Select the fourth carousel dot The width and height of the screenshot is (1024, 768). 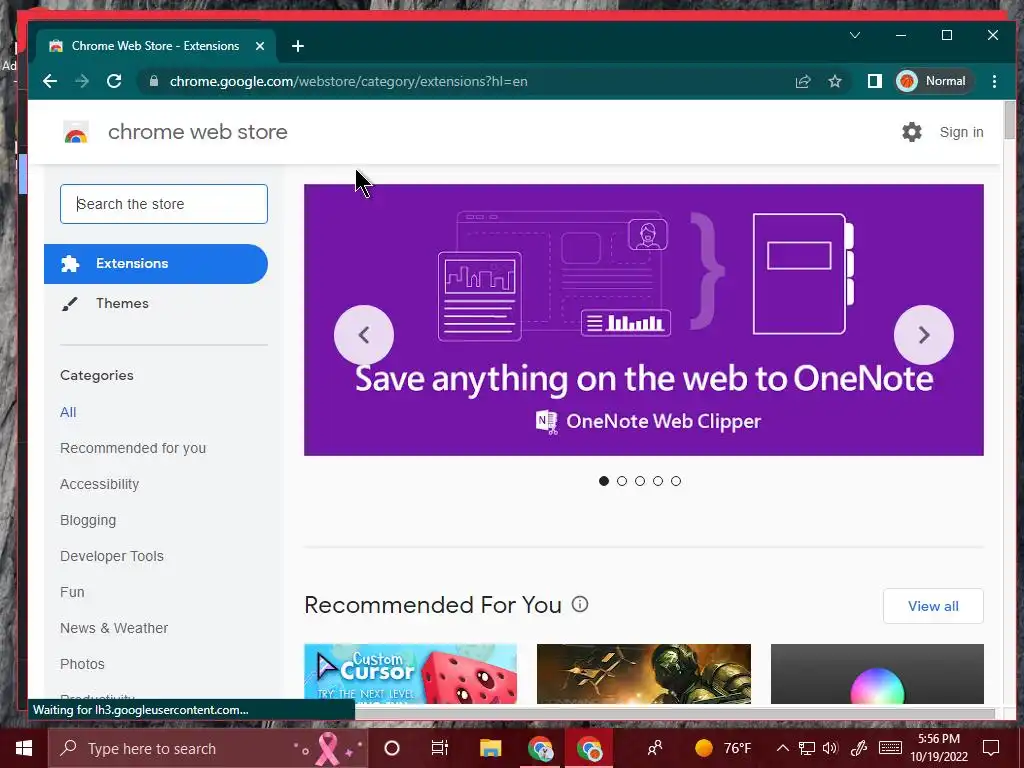658,481
